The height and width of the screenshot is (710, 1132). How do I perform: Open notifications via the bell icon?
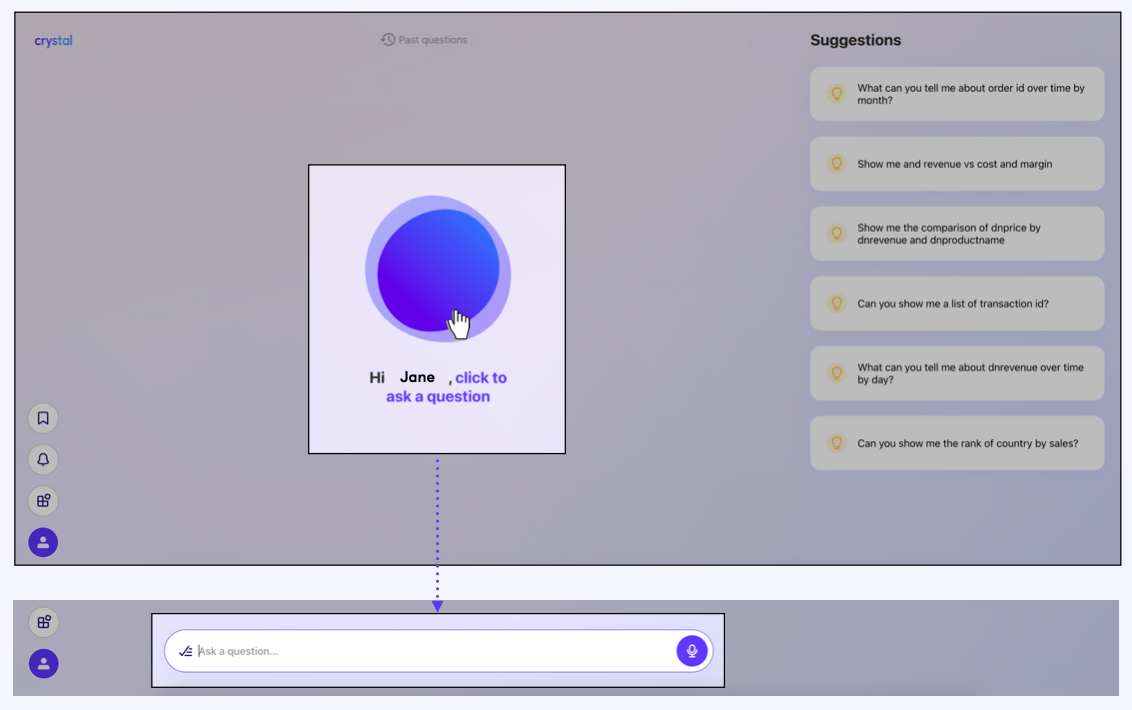[43, 460]
